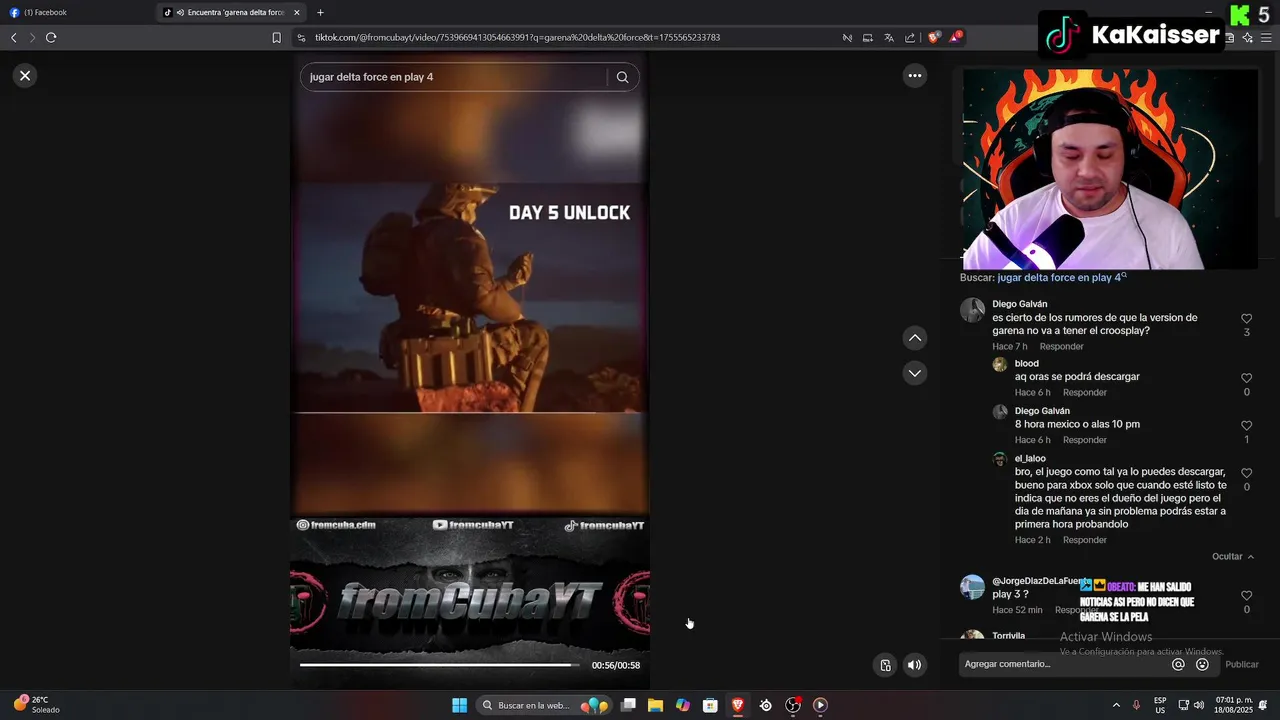1280x720 pixels.
Task: Open Microsoft Store from the taskbar
Action: pyautogui.click(x=710, y=705)
